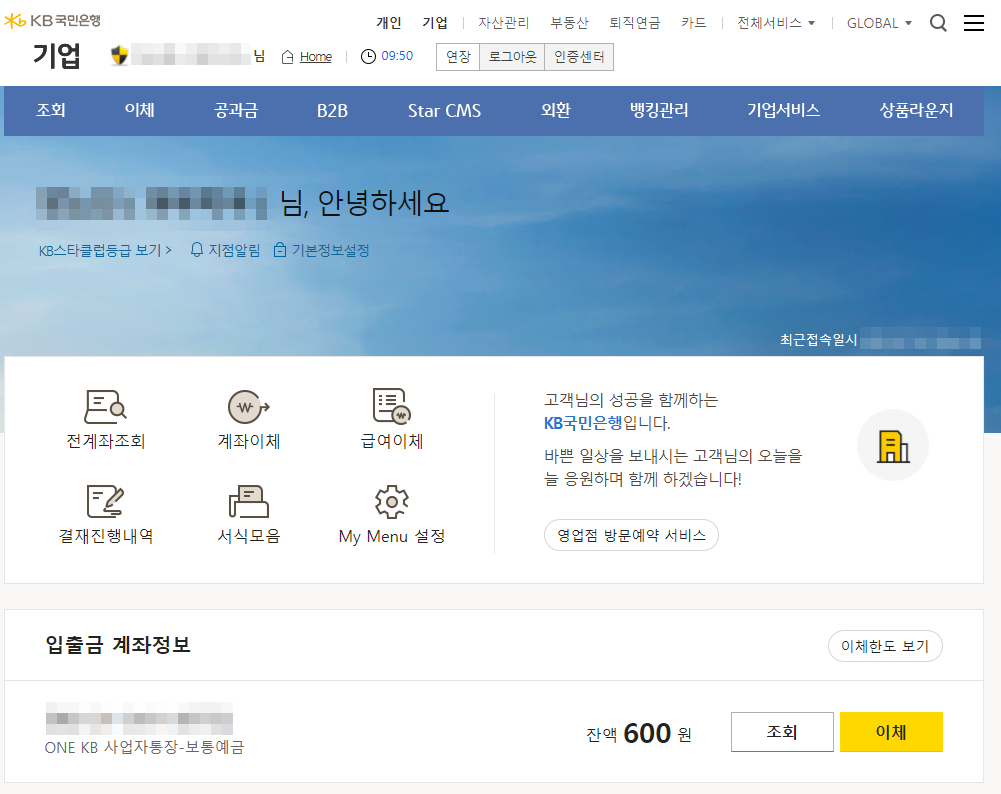Open the 조회 main menu
The height and width of the screenshot is (794, 1001).
(x=51, y=110)
